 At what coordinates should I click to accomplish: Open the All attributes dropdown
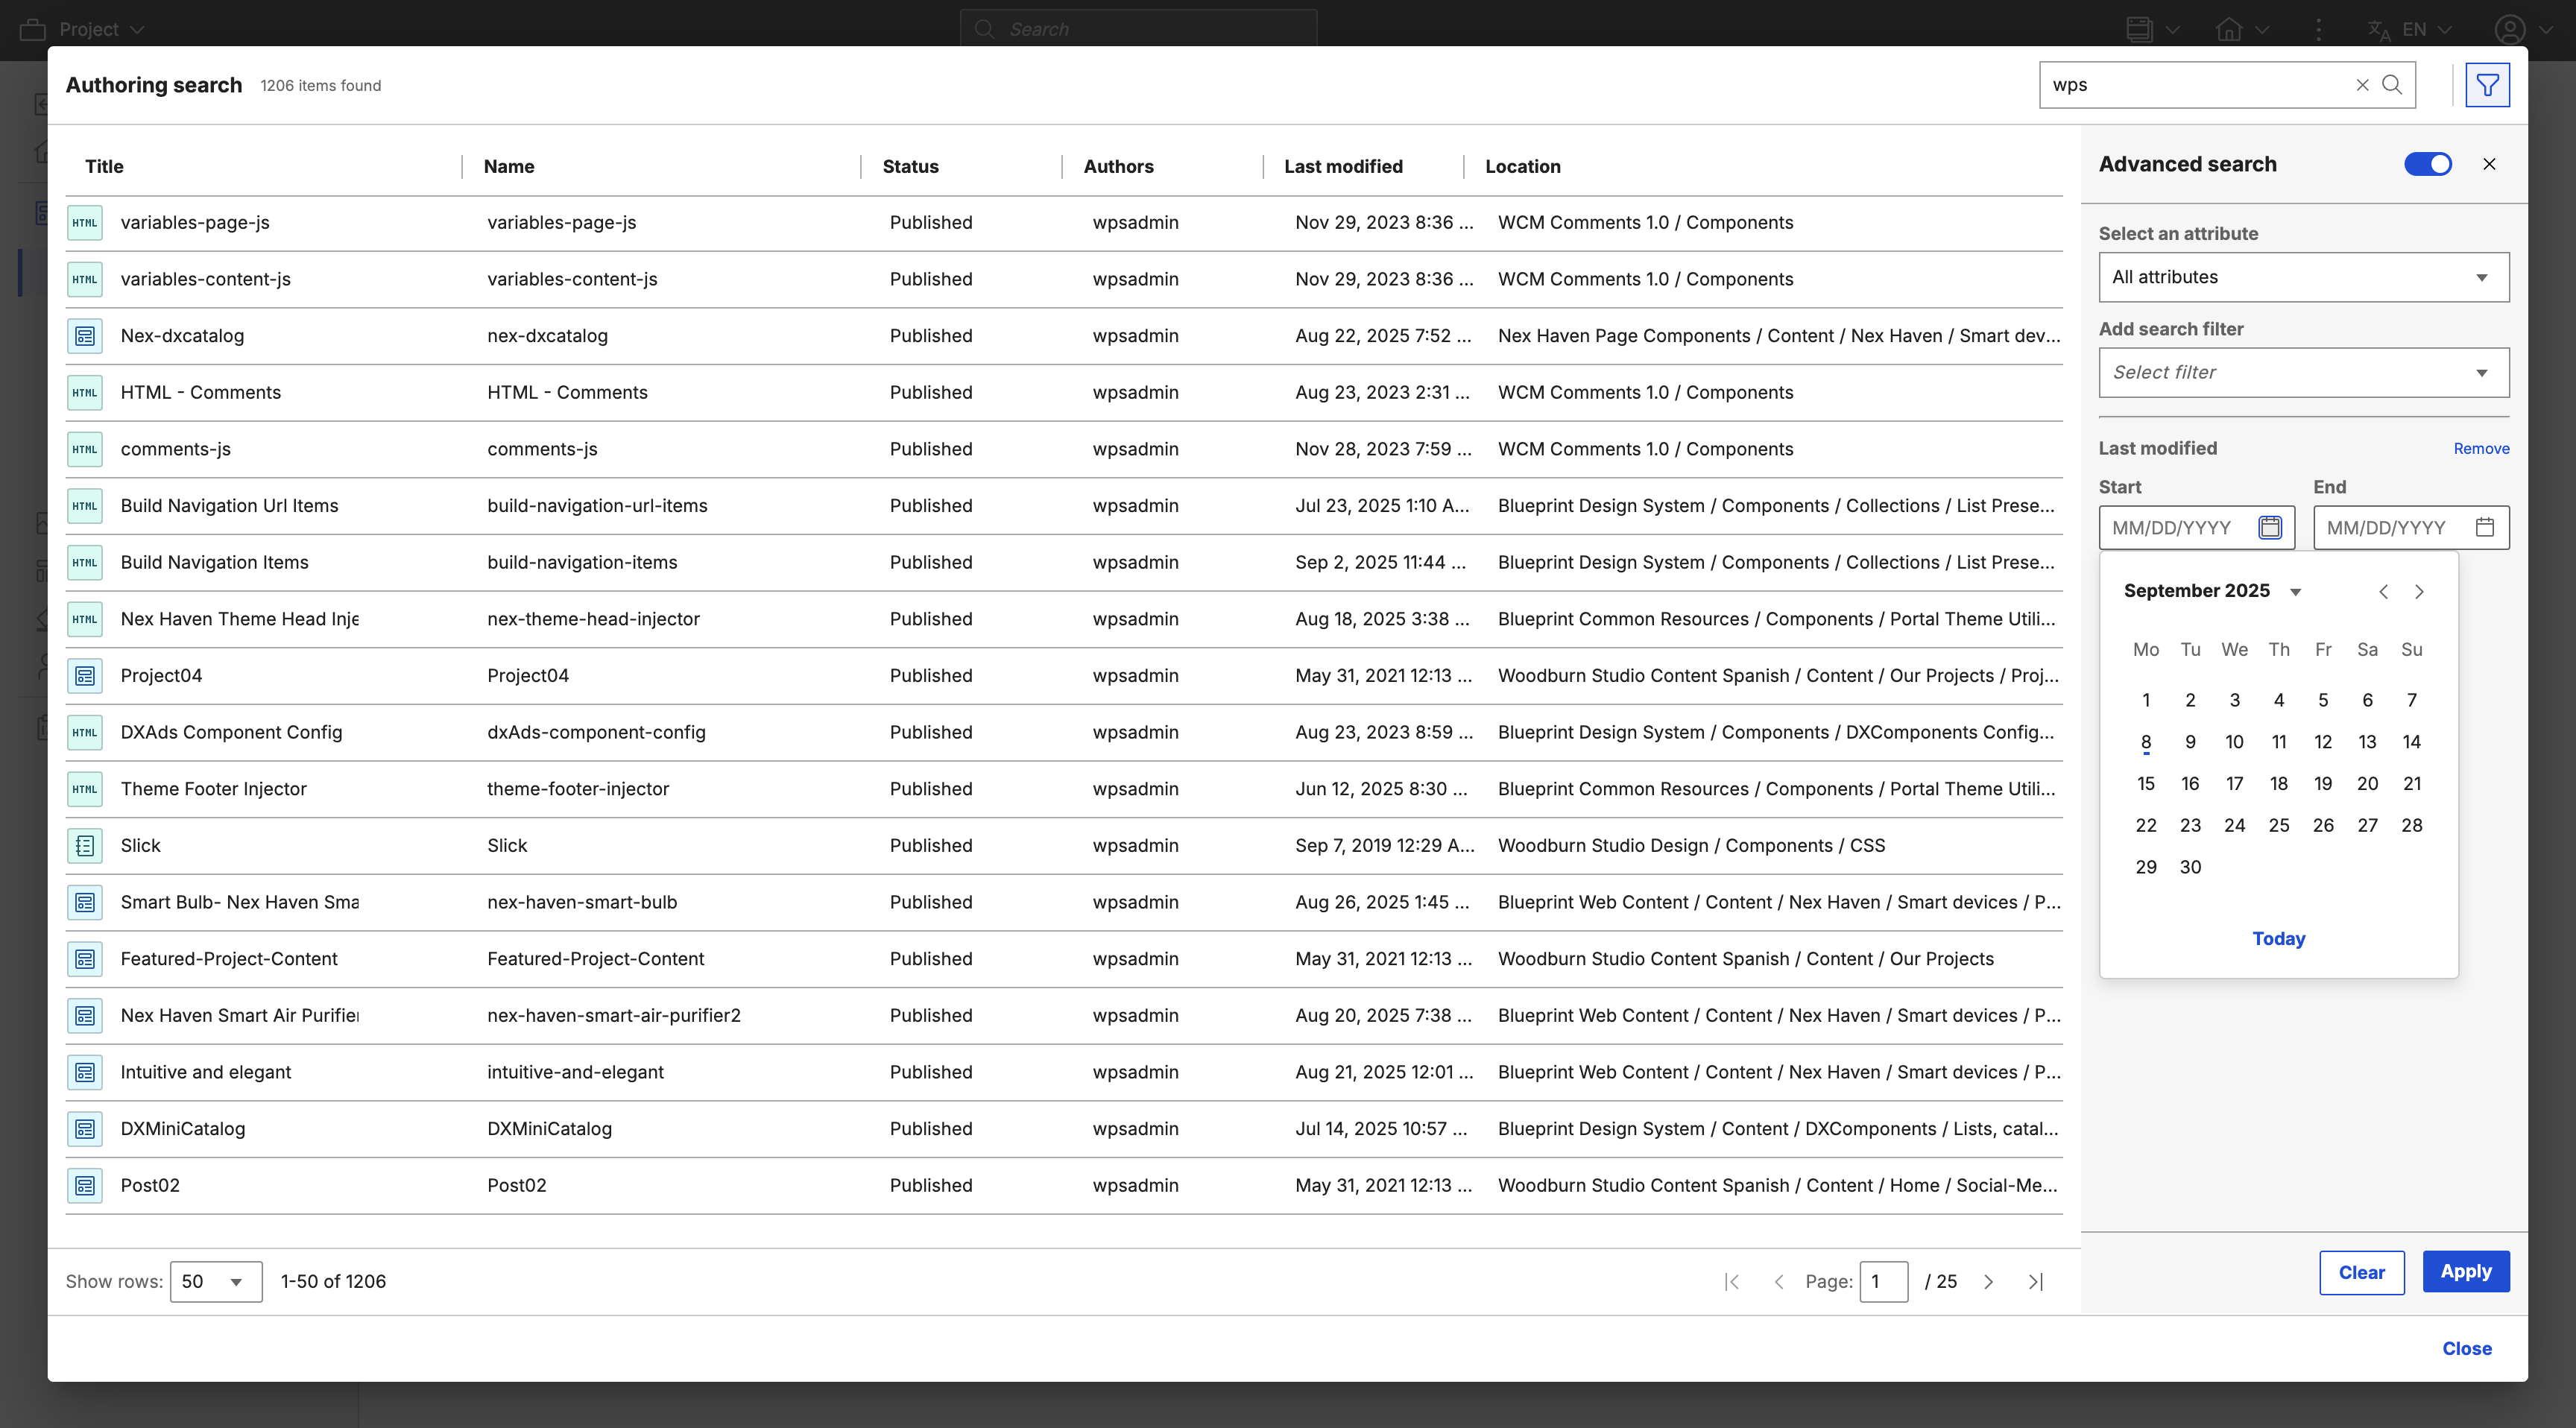point(2303,277)
